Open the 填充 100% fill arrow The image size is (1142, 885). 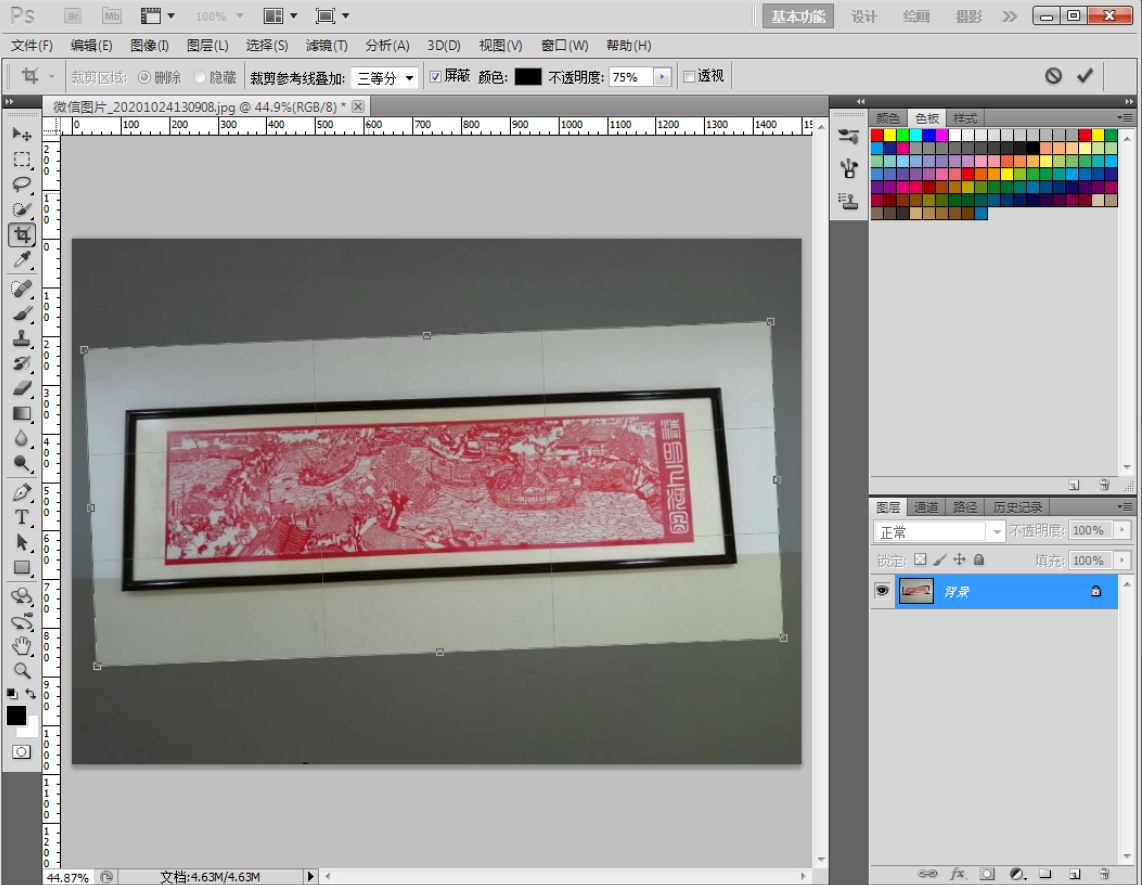(x=1122, y=560)
